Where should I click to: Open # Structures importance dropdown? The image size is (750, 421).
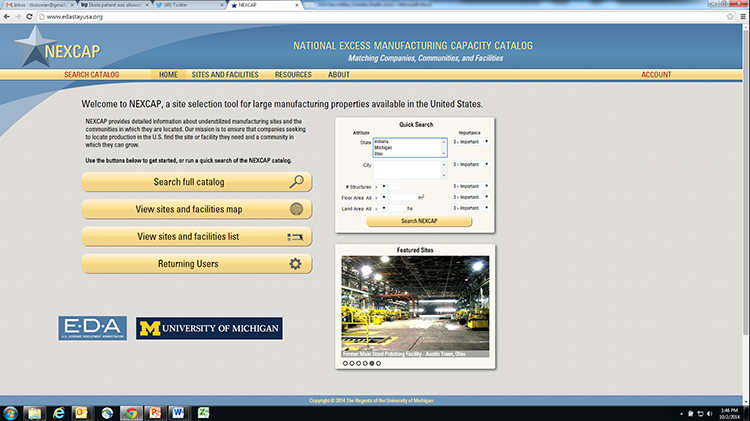(x=471, y=186)
